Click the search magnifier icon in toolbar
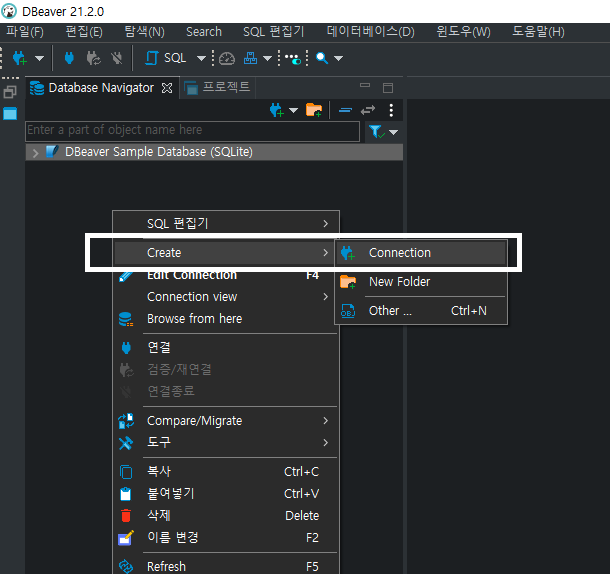The height and width of the screenshot is (574, 610). (x=322, y=58)
